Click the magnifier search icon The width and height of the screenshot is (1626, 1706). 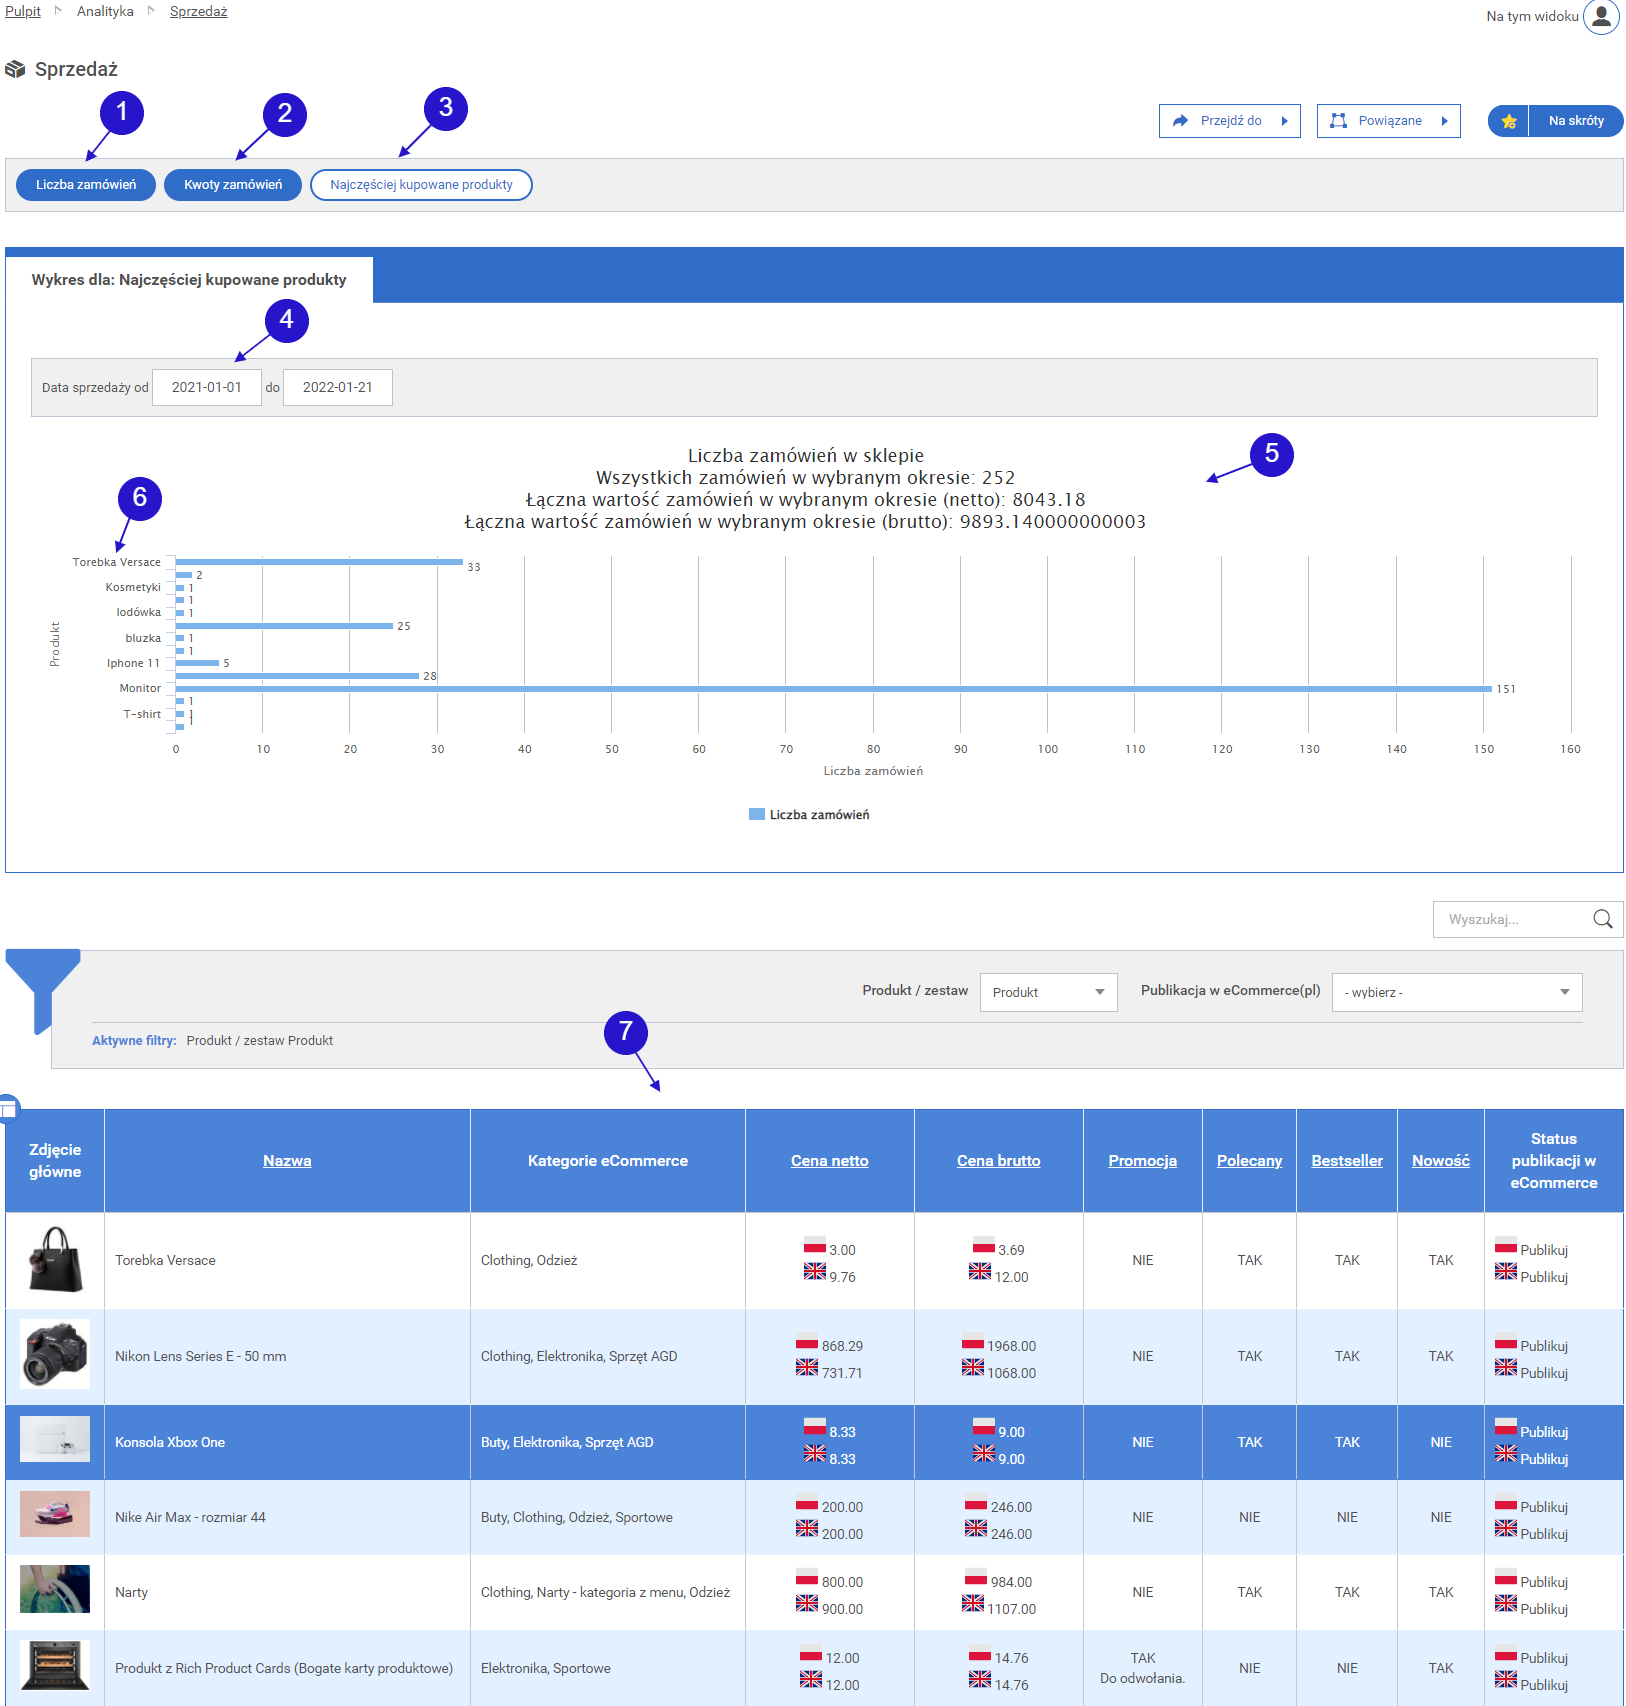coord(1602,919)
